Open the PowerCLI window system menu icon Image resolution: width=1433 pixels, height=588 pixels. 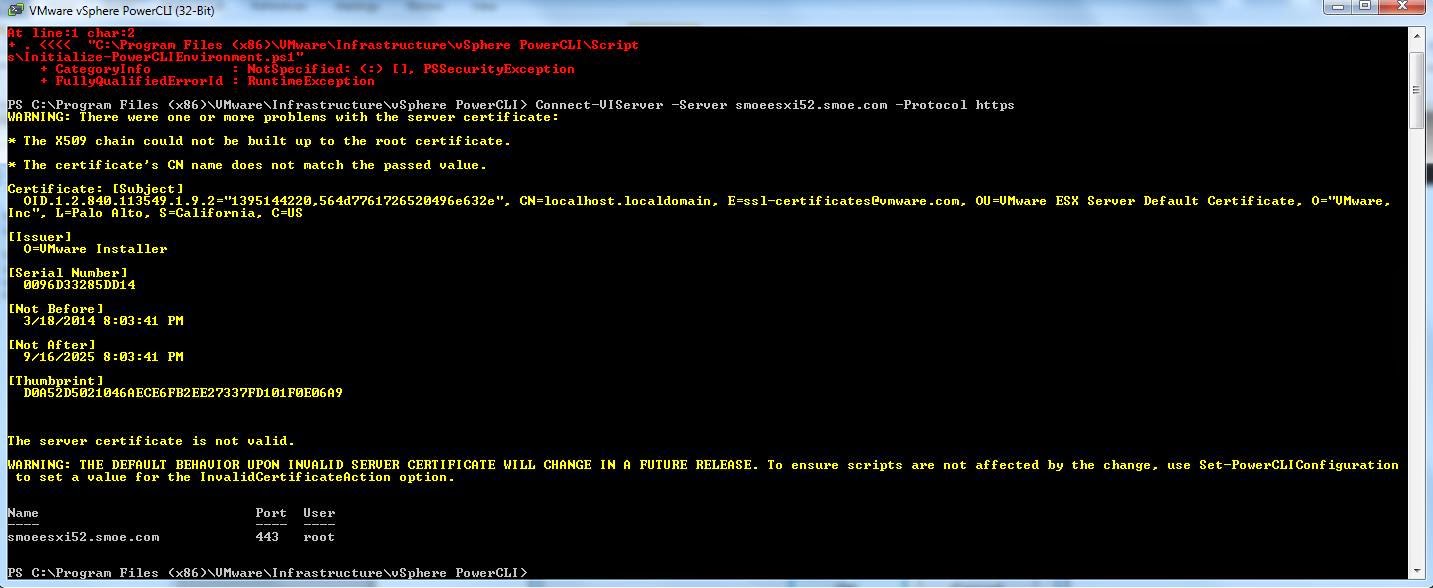(15, 12)
